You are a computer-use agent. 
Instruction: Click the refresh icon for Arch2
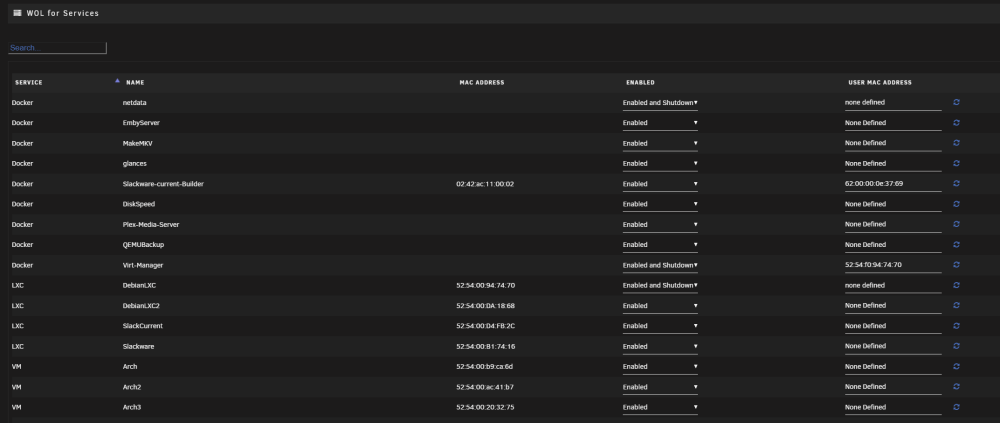[956, 387]
